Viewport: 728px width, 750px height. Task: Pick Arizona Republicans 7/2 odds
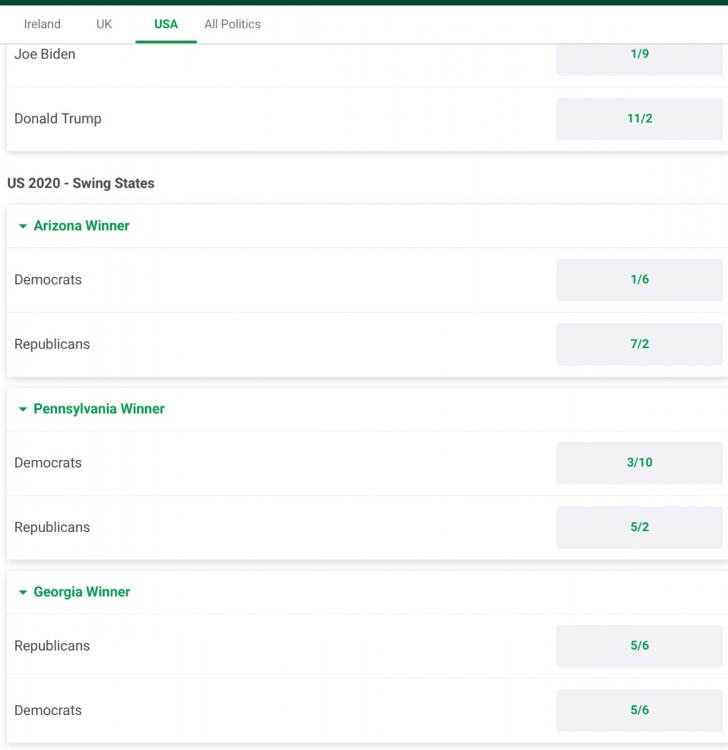pyautogui.click(x=639, y=344)
